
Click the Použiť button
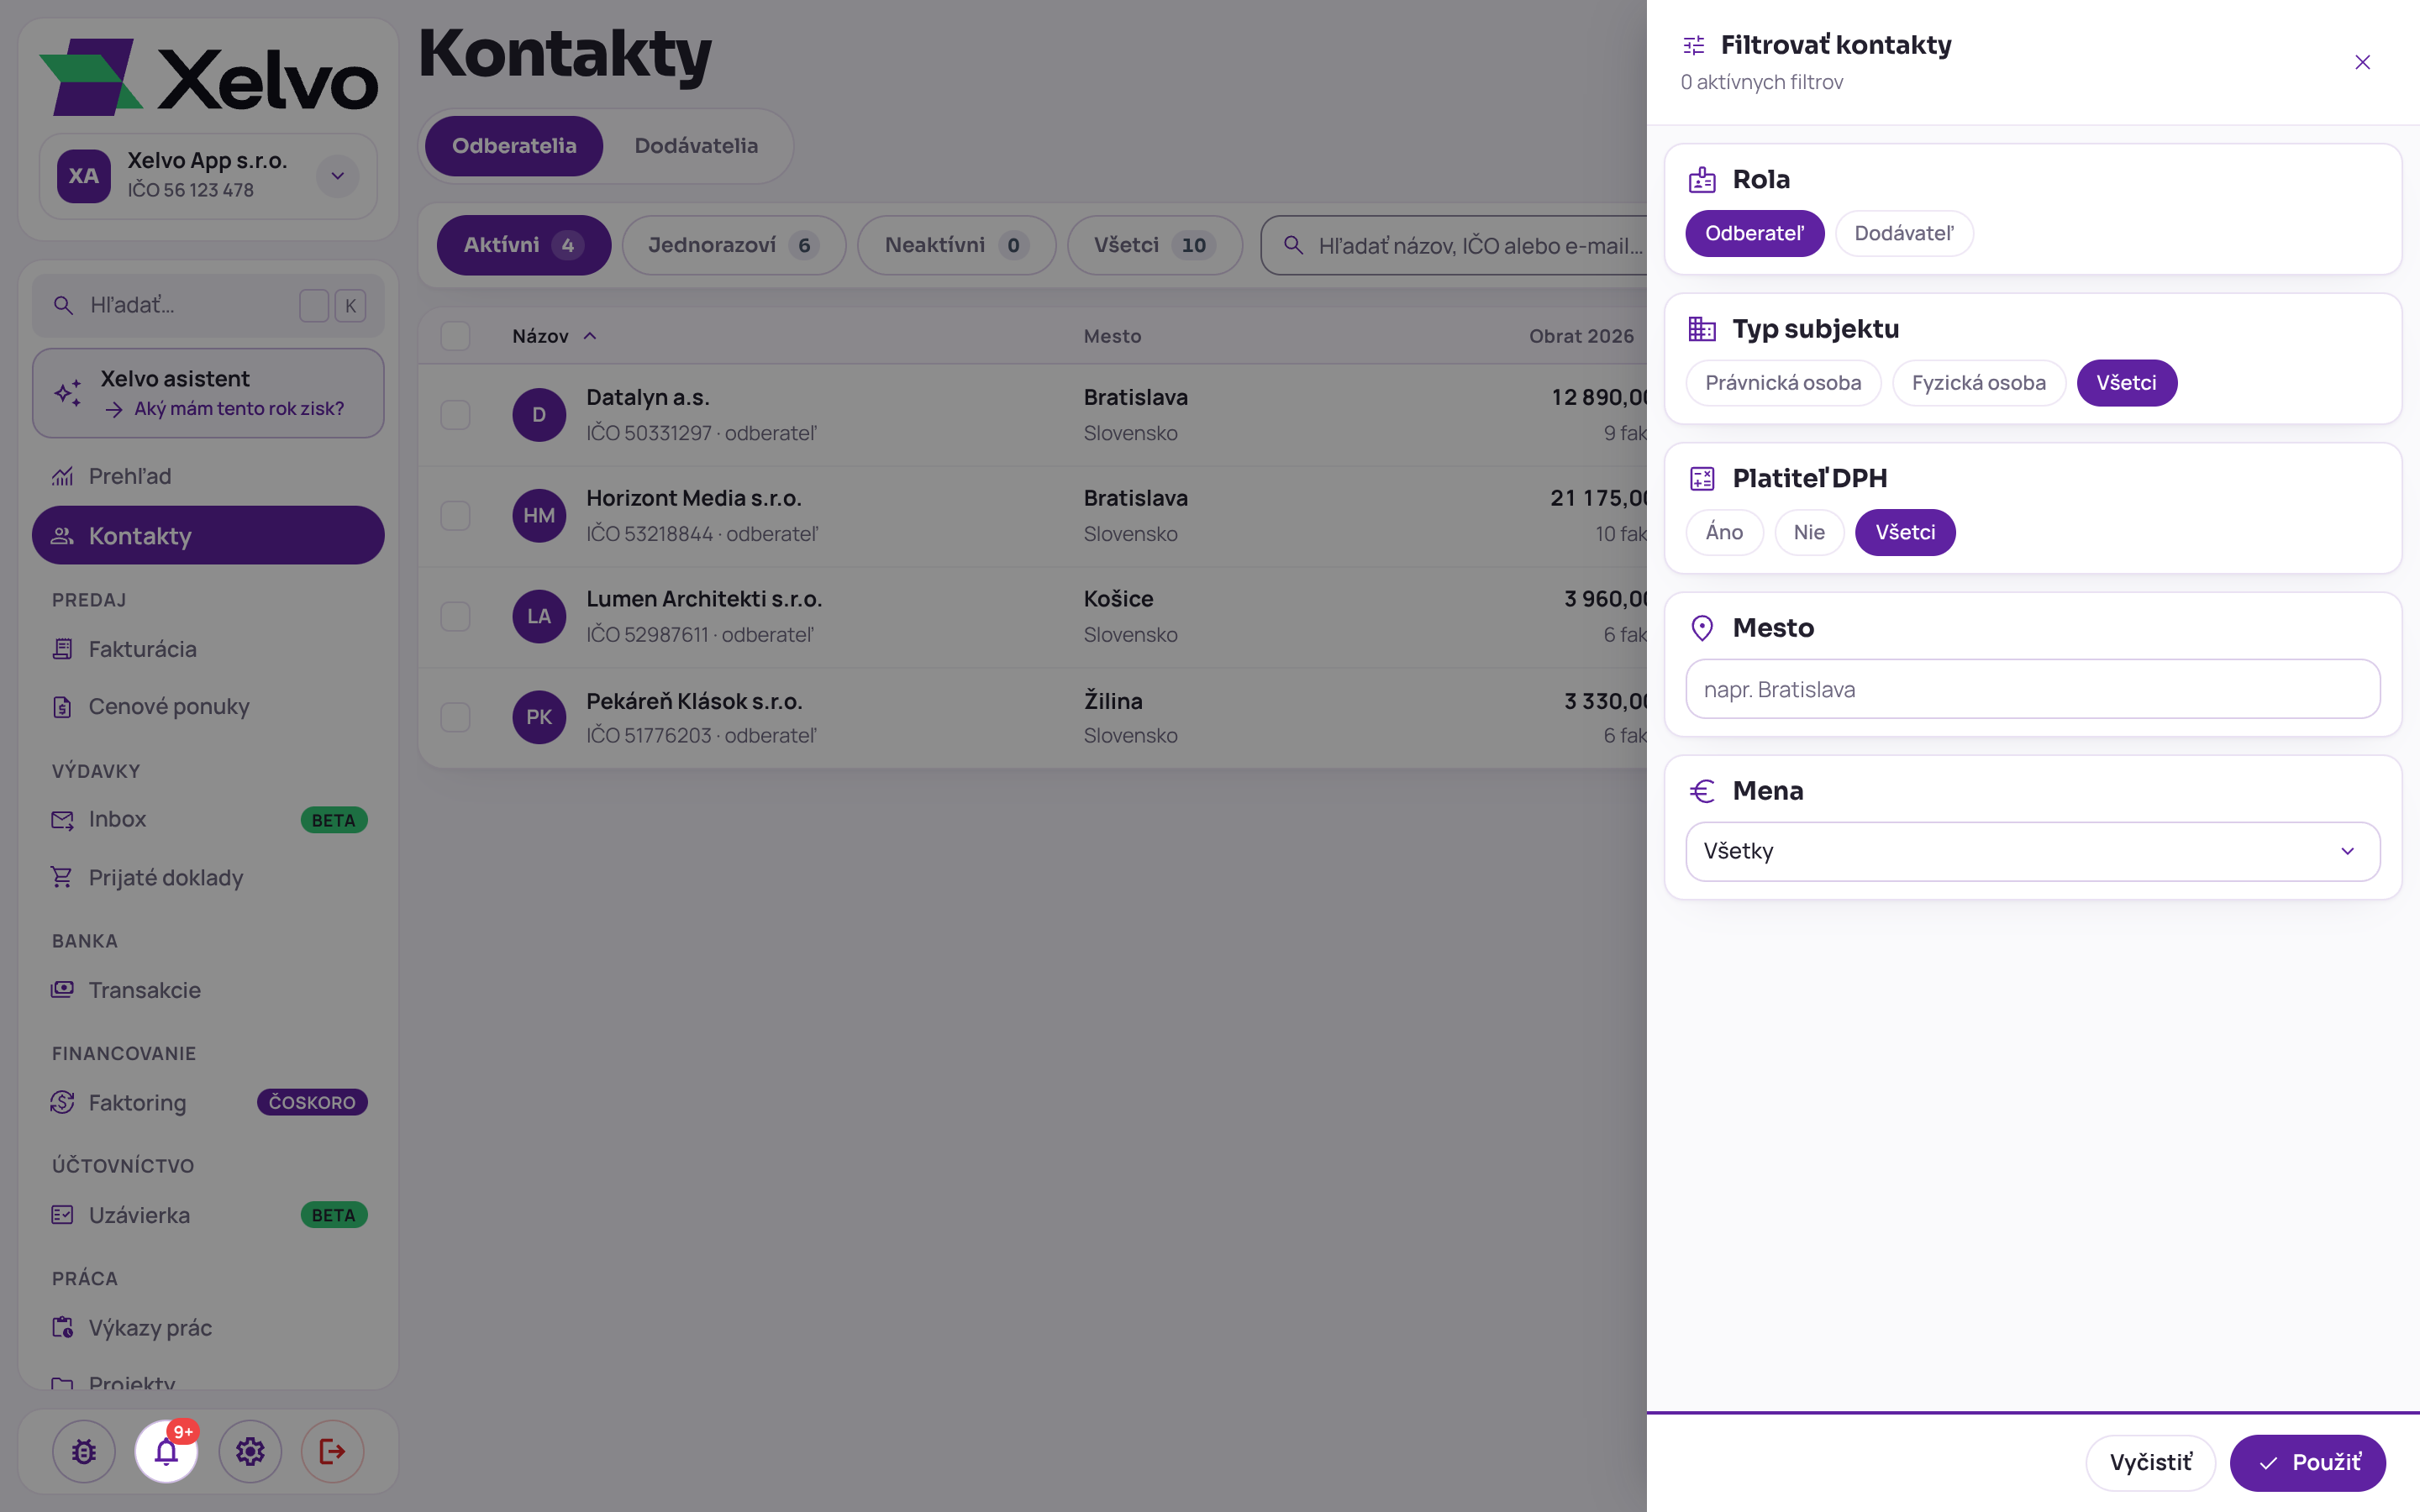[2308, 1462]
